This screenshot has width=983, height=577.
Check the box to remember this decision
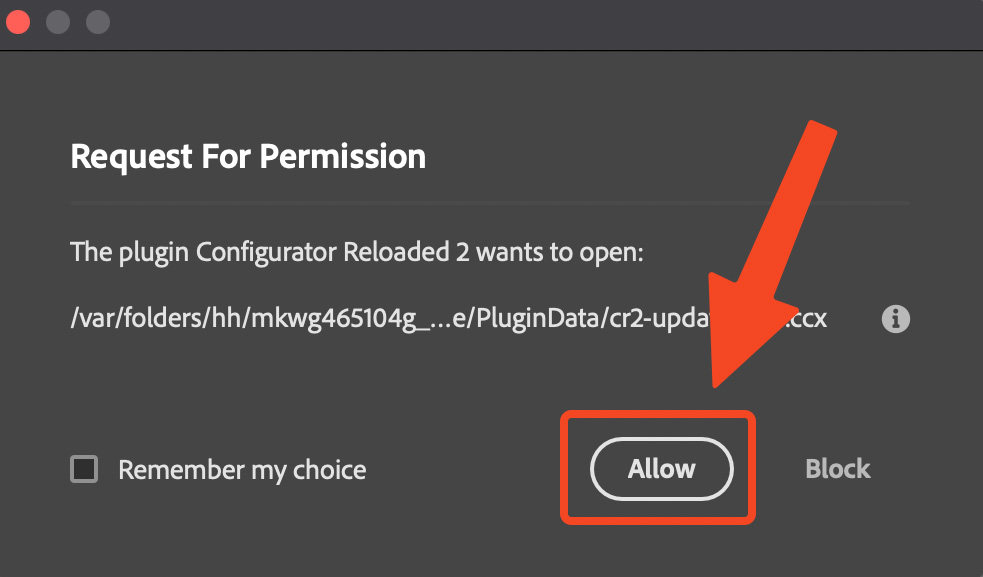tap(84, 469)
